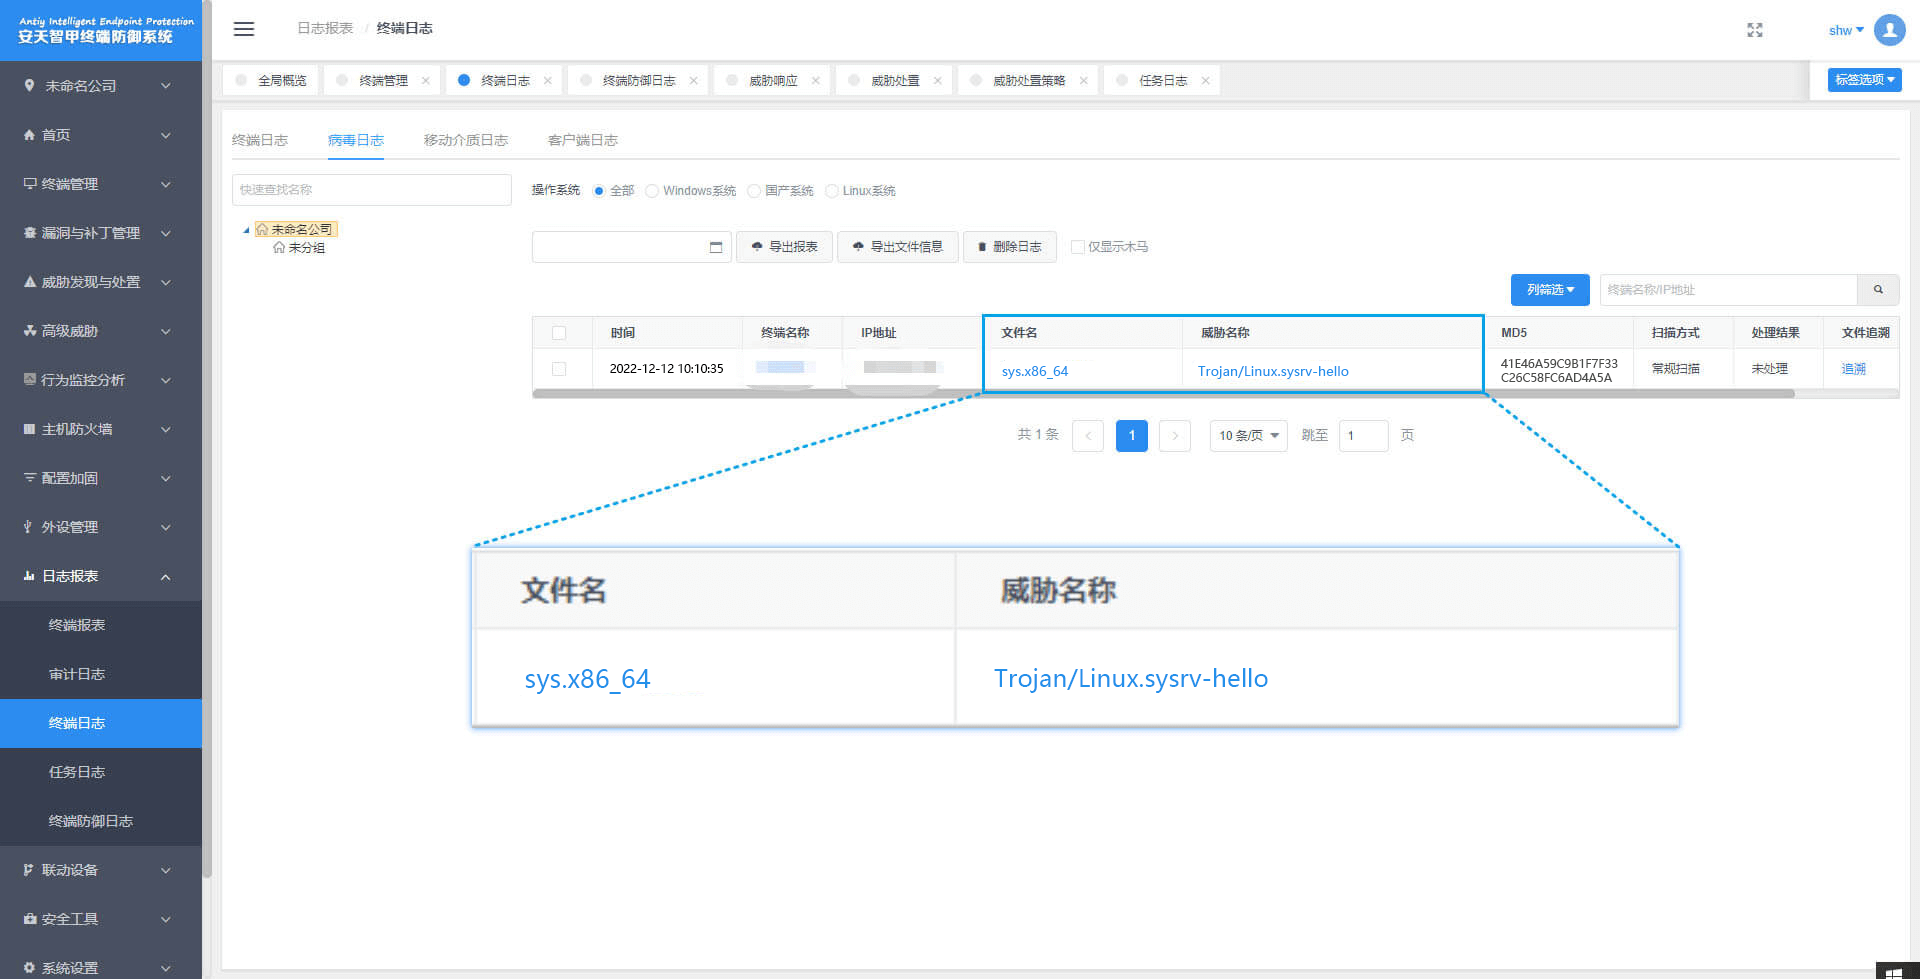Click the user avatar icon

1889,30
